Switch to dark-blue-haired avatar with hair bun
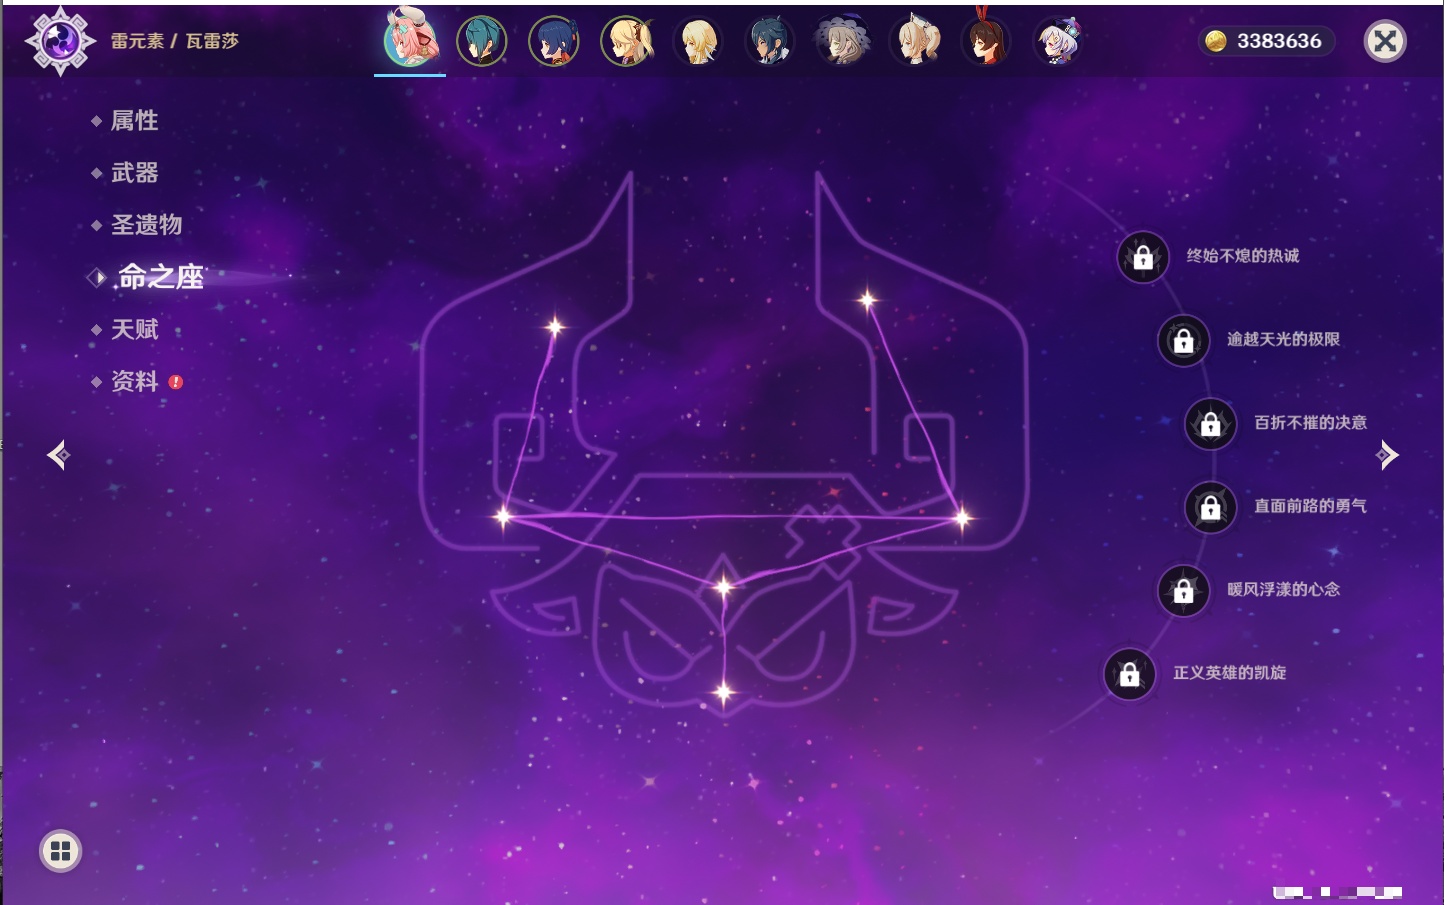 tap(554, 41)
